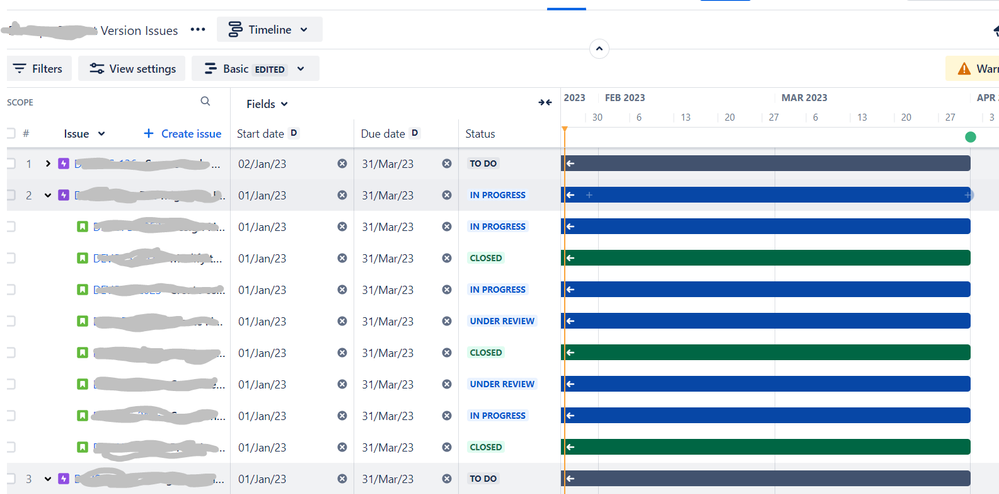Click Create issue

183,134
